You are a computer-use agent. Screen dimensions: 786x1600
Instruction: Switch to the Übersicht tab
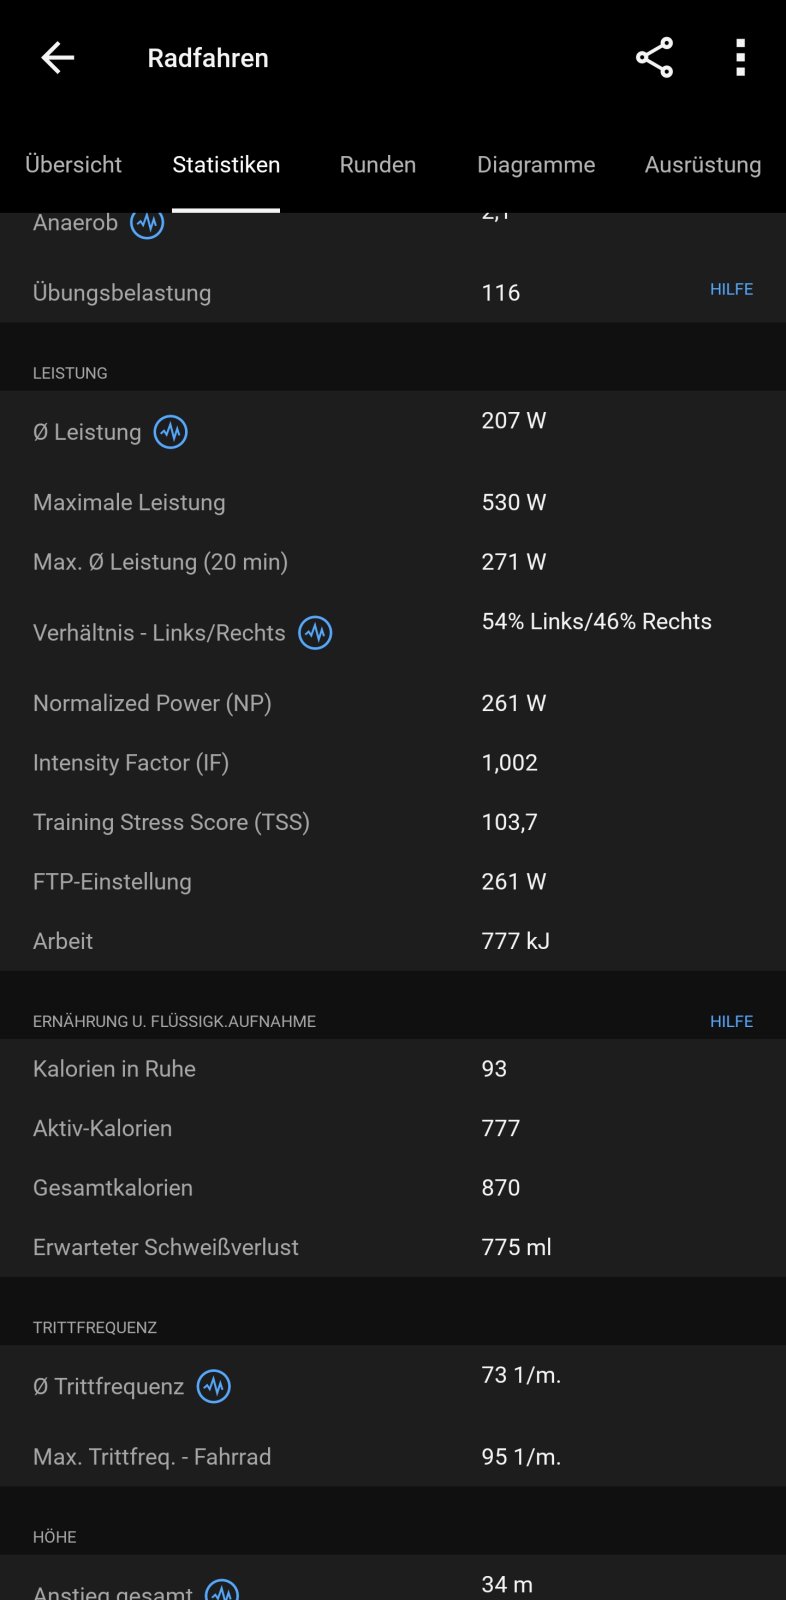tap(73, 165)
